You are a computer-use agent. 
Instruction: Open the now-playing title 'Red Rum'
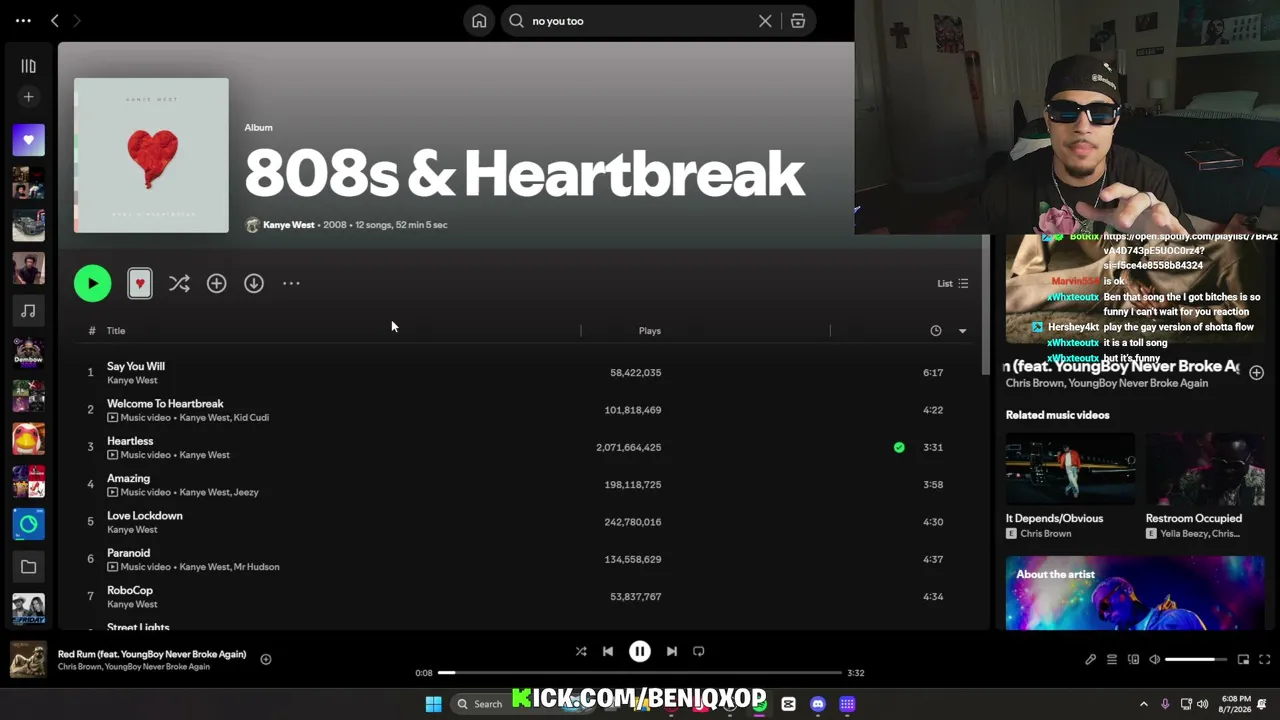[x=152, y=654]
